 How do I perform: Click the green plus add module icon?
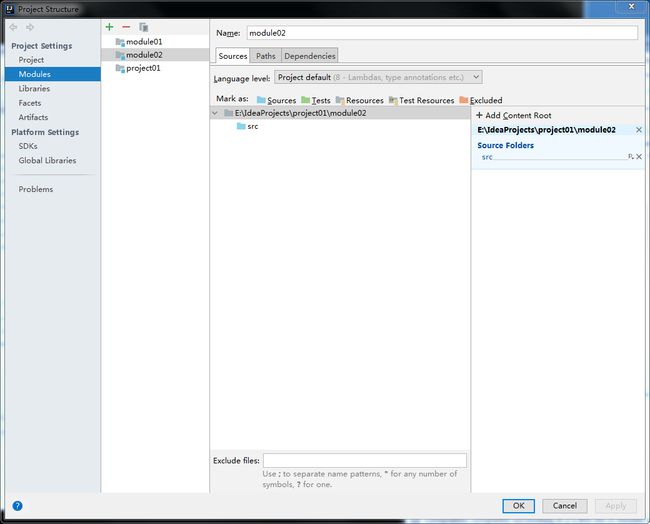tap(109, 27)
